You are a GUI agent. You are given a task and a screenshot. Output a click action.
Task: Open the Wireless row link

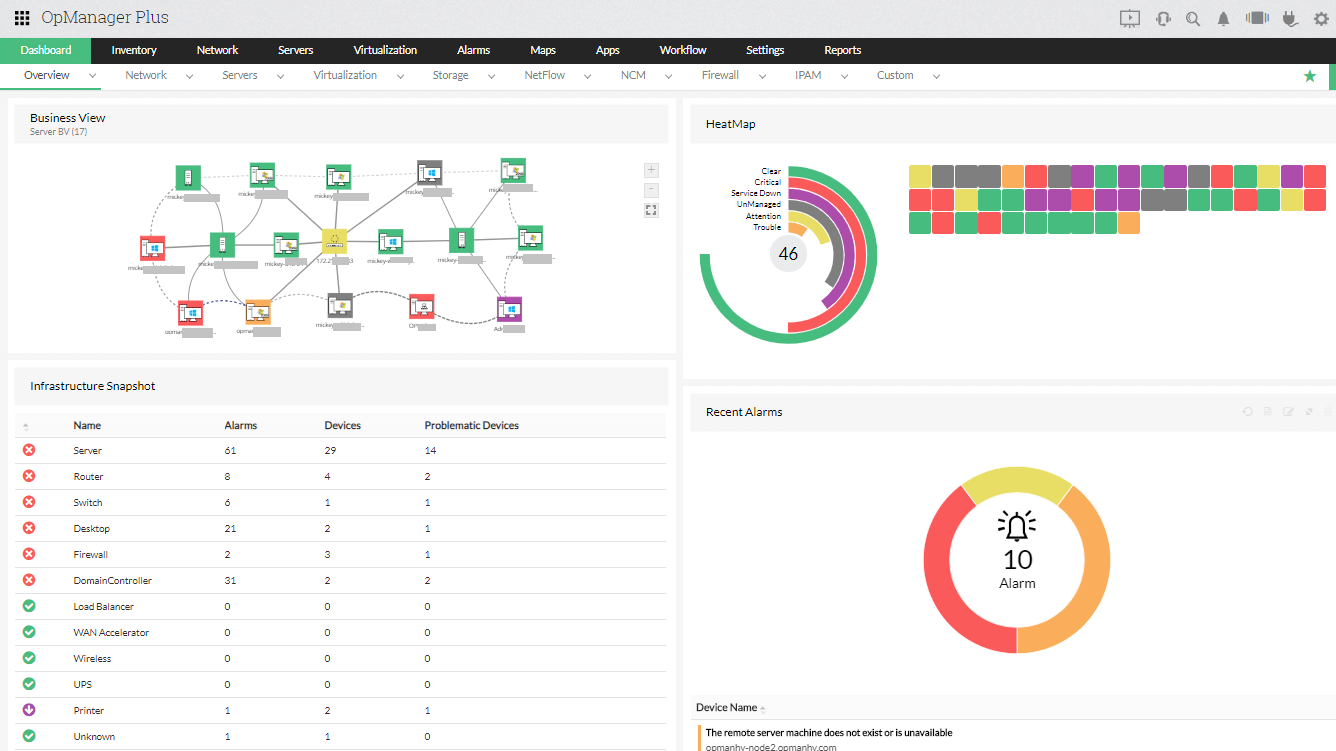click(92, 659)
